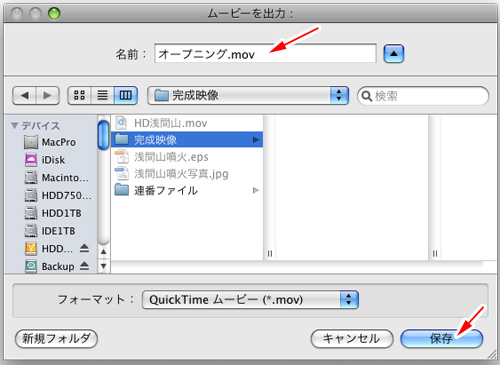Viewport: 500px width, 365px height.
Task: Click the Backup Time Machine disk icon
Action: coord(31,266)
